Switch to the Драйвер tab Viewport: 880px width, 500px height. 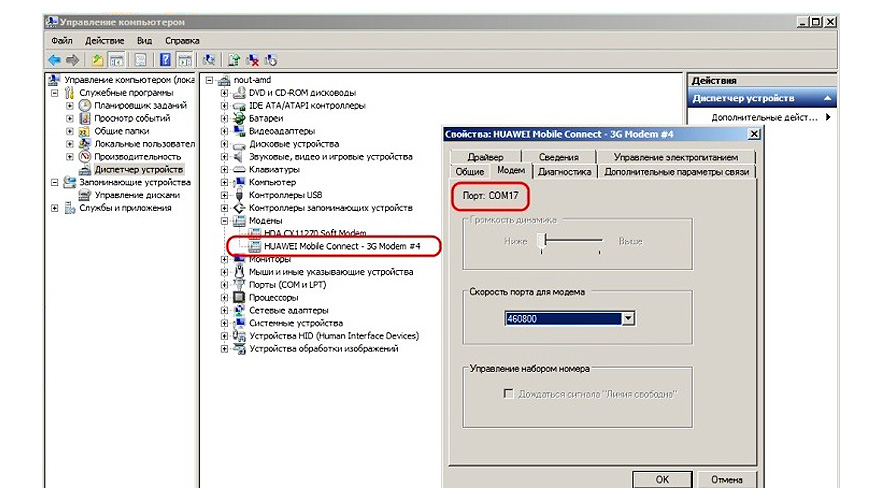point(485,157)
